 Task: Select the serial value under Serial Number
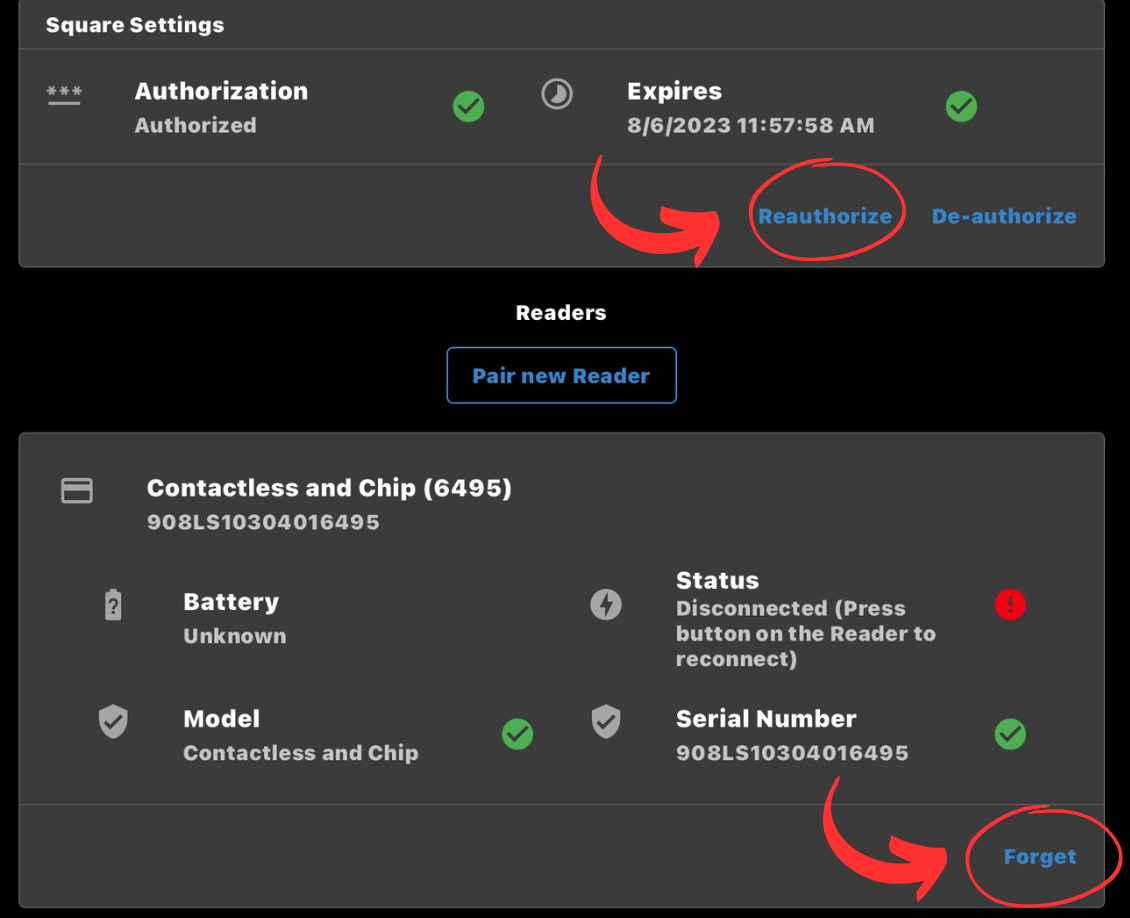[792, 753]
